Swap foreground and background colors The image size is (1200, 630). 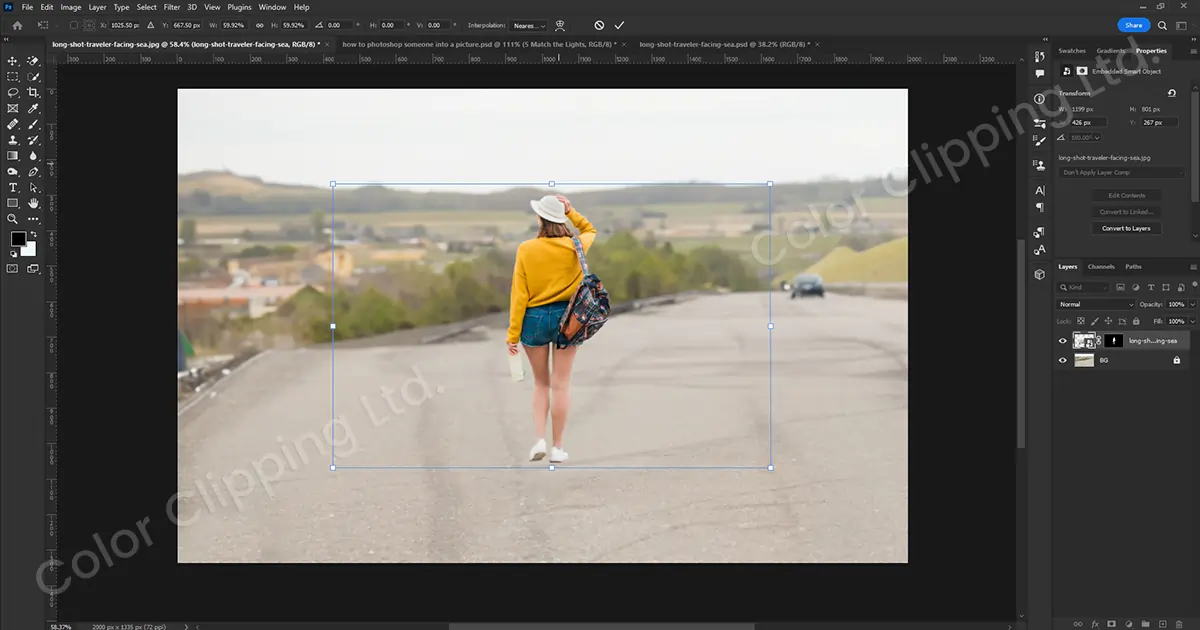point(33,232)
